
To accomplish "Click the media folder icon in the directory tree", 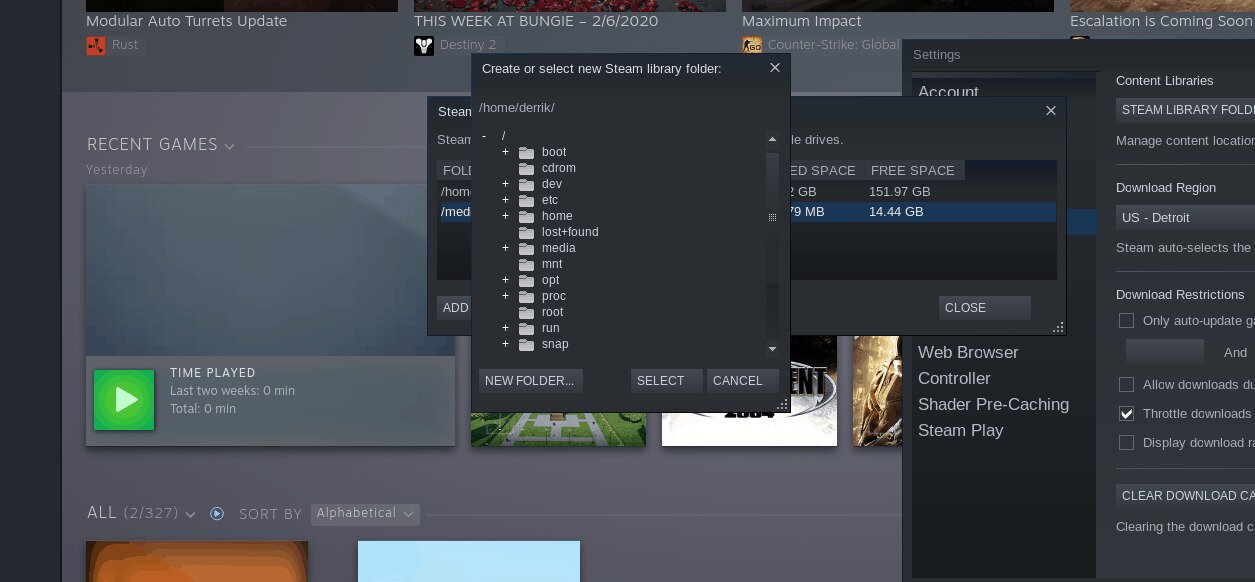I will (527, 247).
